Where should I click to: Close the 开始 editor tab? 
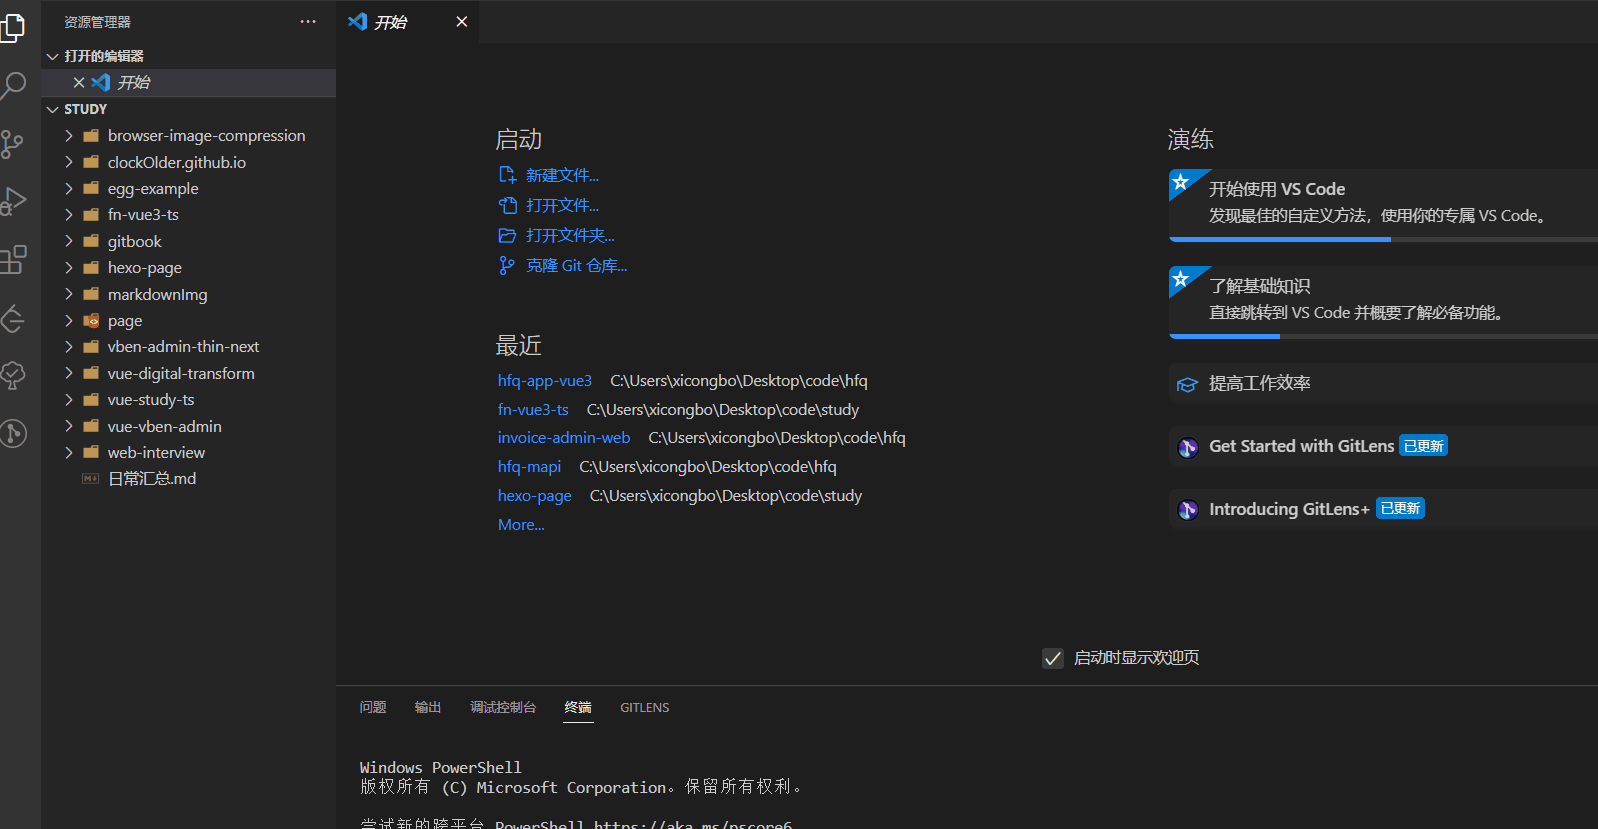pyautogui.click(x=461, y=21)
